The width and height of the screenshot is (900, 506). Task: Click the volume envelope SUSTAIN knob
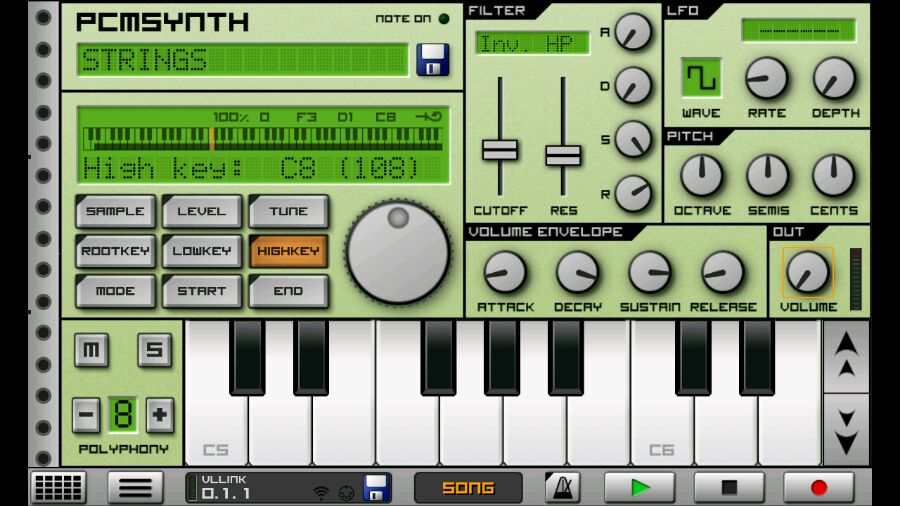click(x=650, y=273)
